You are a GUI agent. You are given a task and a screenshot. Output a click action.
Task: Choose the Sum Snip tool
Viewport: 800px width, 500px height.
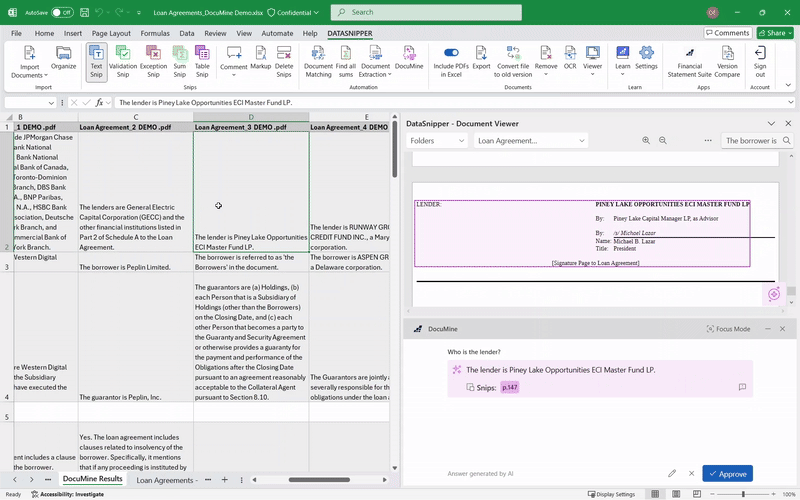point(179,61)
